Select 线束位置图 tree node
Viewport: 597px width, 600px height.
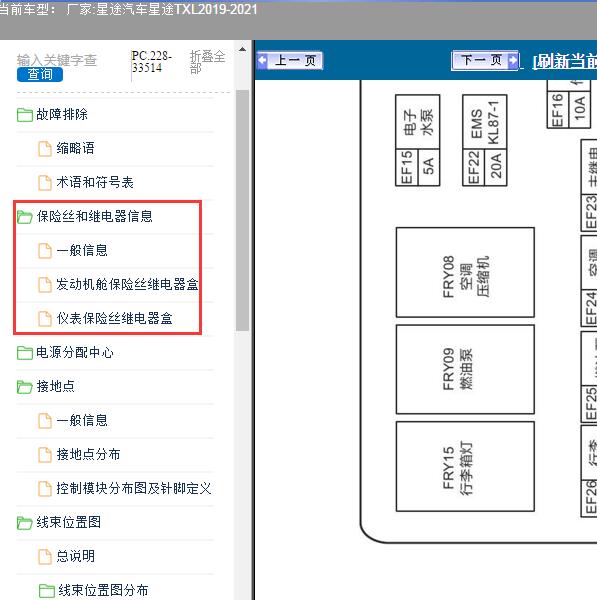pos(69,522)
